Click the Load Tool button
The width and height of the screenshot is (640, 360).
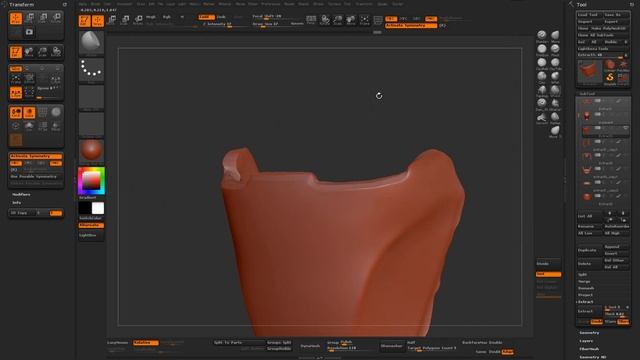(x=589, y=15)
